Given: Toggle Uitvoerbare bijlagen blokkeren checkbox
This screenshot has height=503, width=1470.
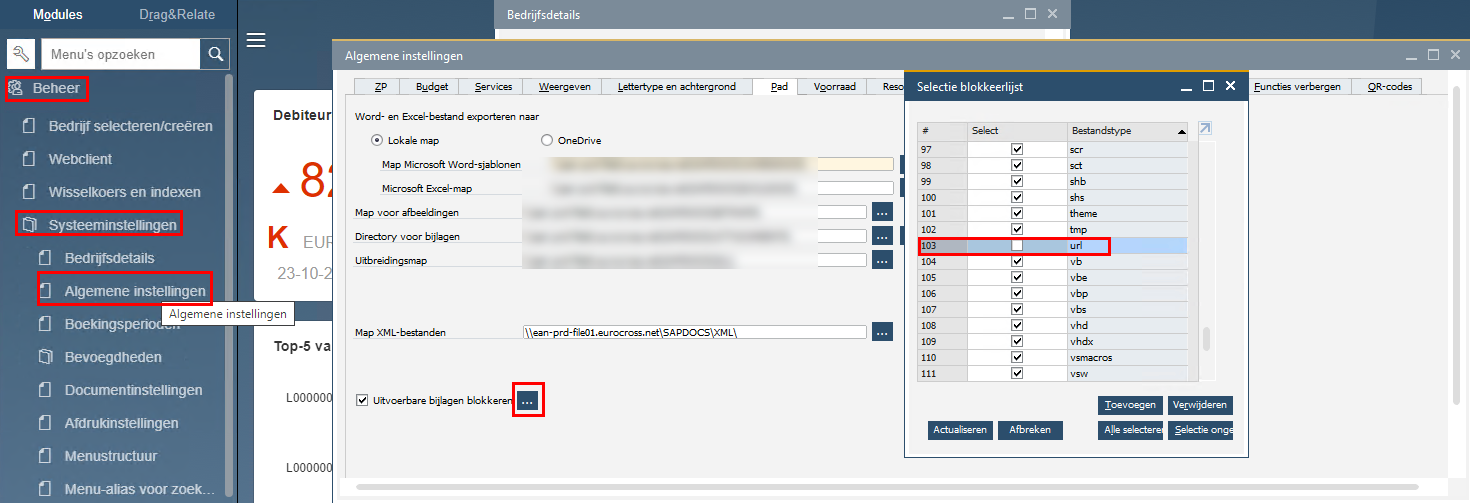Looking at the screenshot, I should (362, 401).
